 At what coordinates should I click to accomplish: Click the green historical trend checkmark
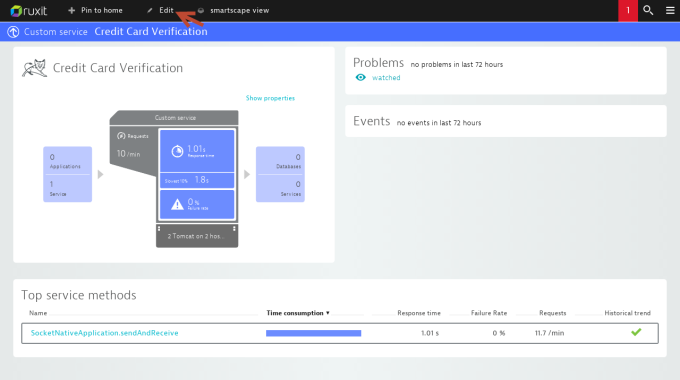(636, 332)
